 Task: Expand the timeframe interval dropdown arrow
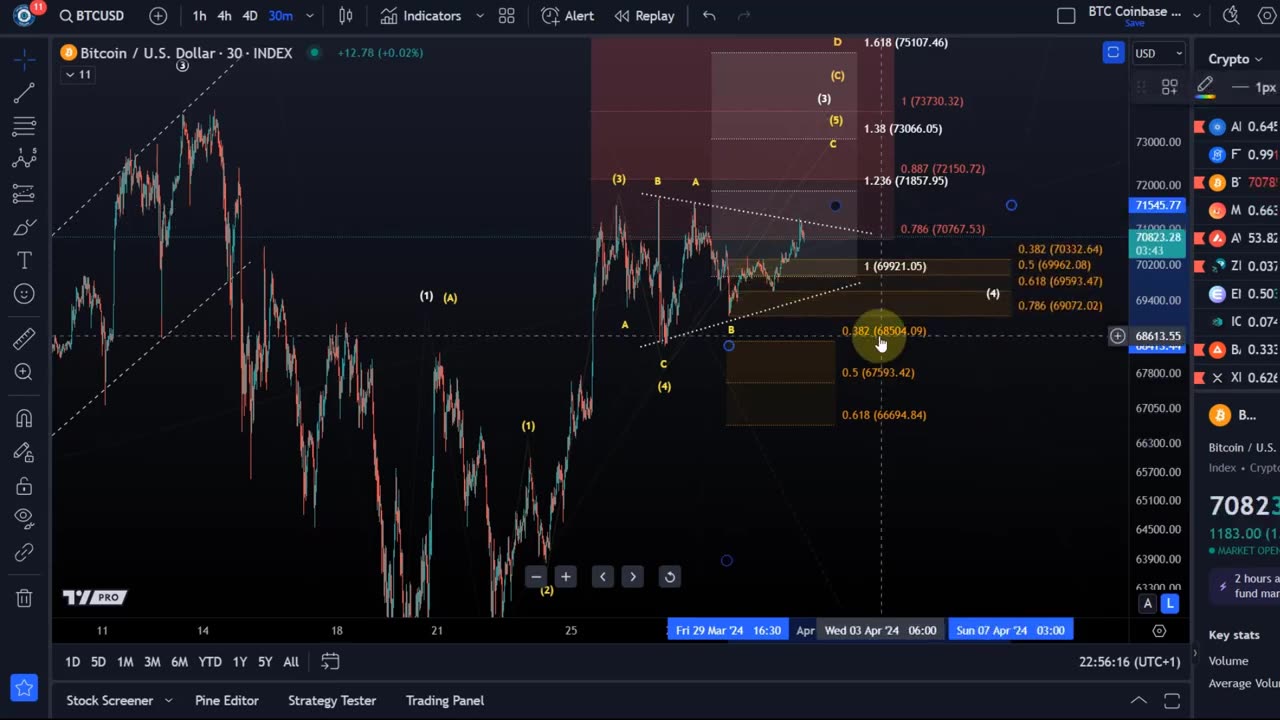tap(310, 16)
